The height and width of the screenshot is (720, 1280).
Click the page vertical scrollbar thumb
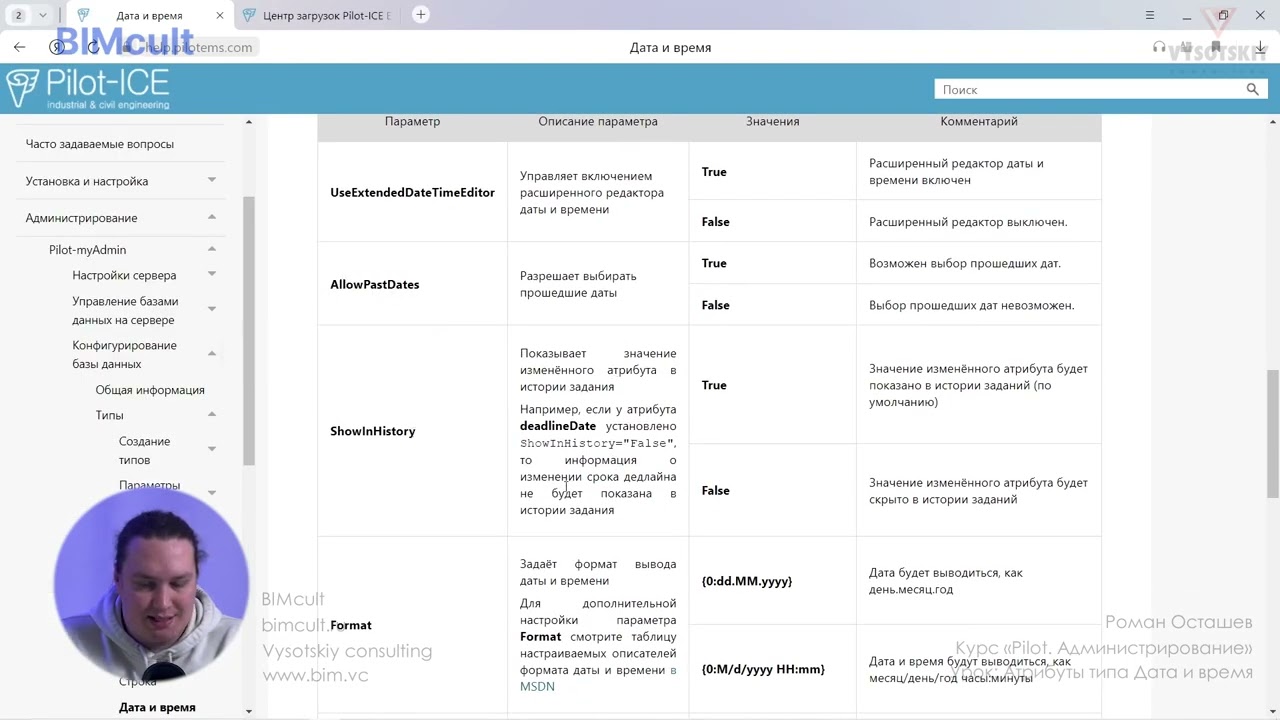tap(1273, 433)
